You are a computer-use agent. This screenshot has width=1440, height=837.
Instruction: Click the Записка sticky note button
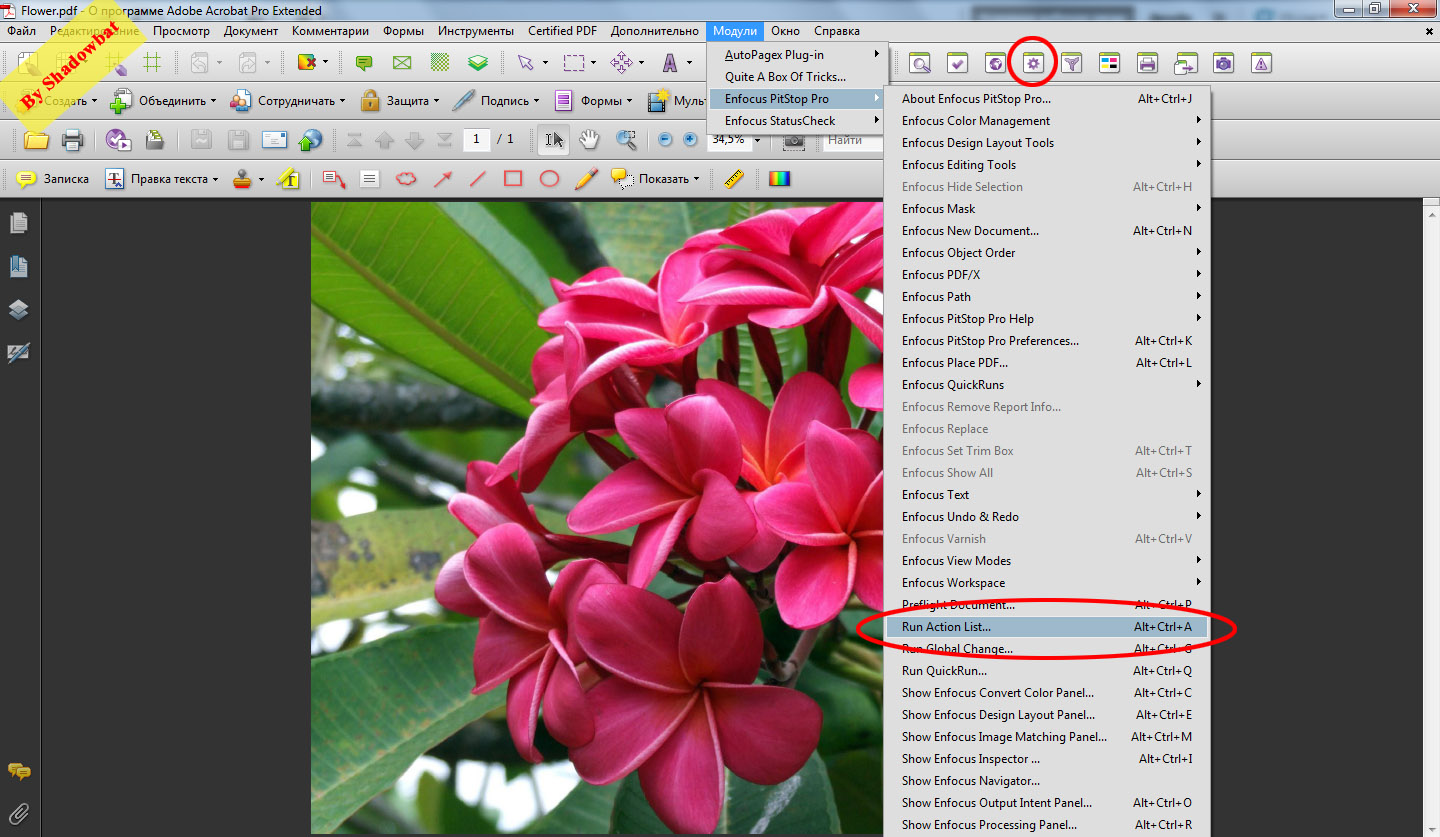[x=54, y=179]
